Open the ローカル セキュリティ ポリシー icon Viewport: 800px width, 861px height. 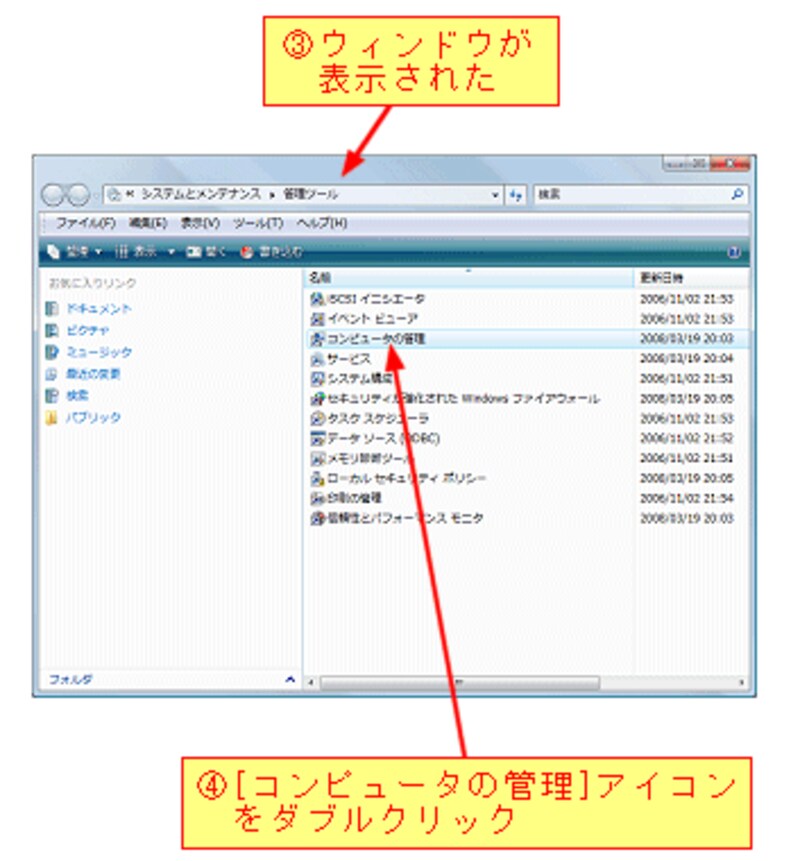tap(317, 479)
